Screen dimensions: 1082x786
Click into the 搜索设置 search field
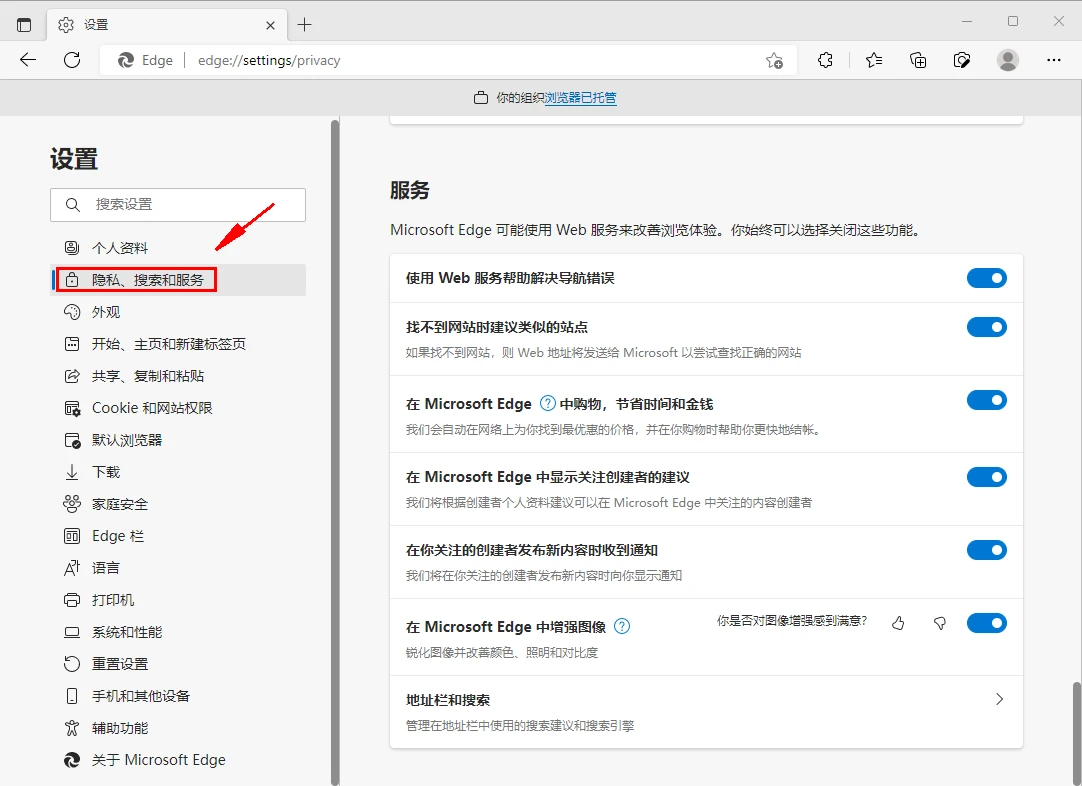pyautogui.click(x=178, y=204)
